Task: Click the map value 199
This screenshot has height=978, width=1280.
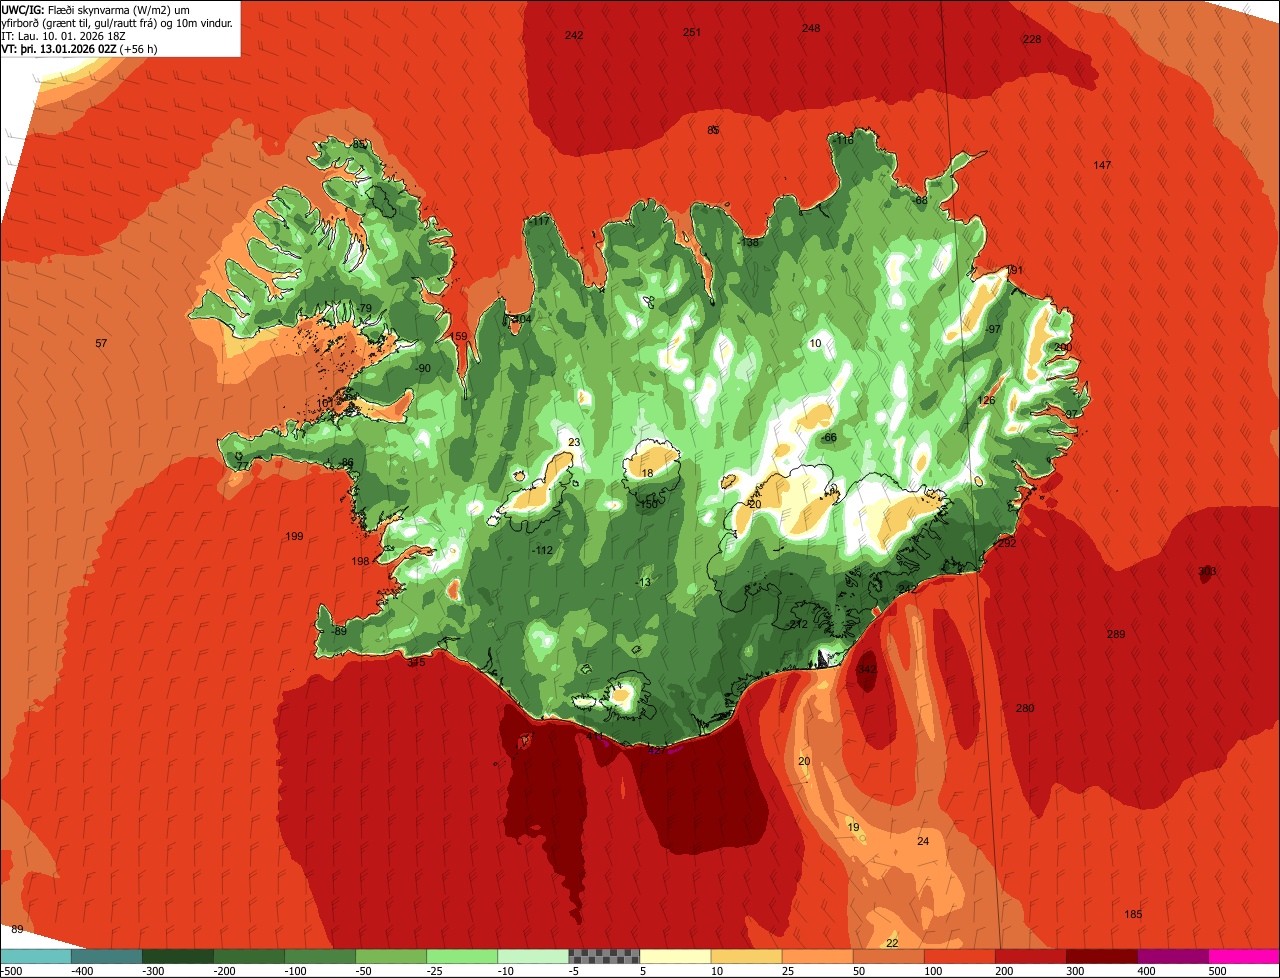Action: pyautogui.click(x=294, y=537)
